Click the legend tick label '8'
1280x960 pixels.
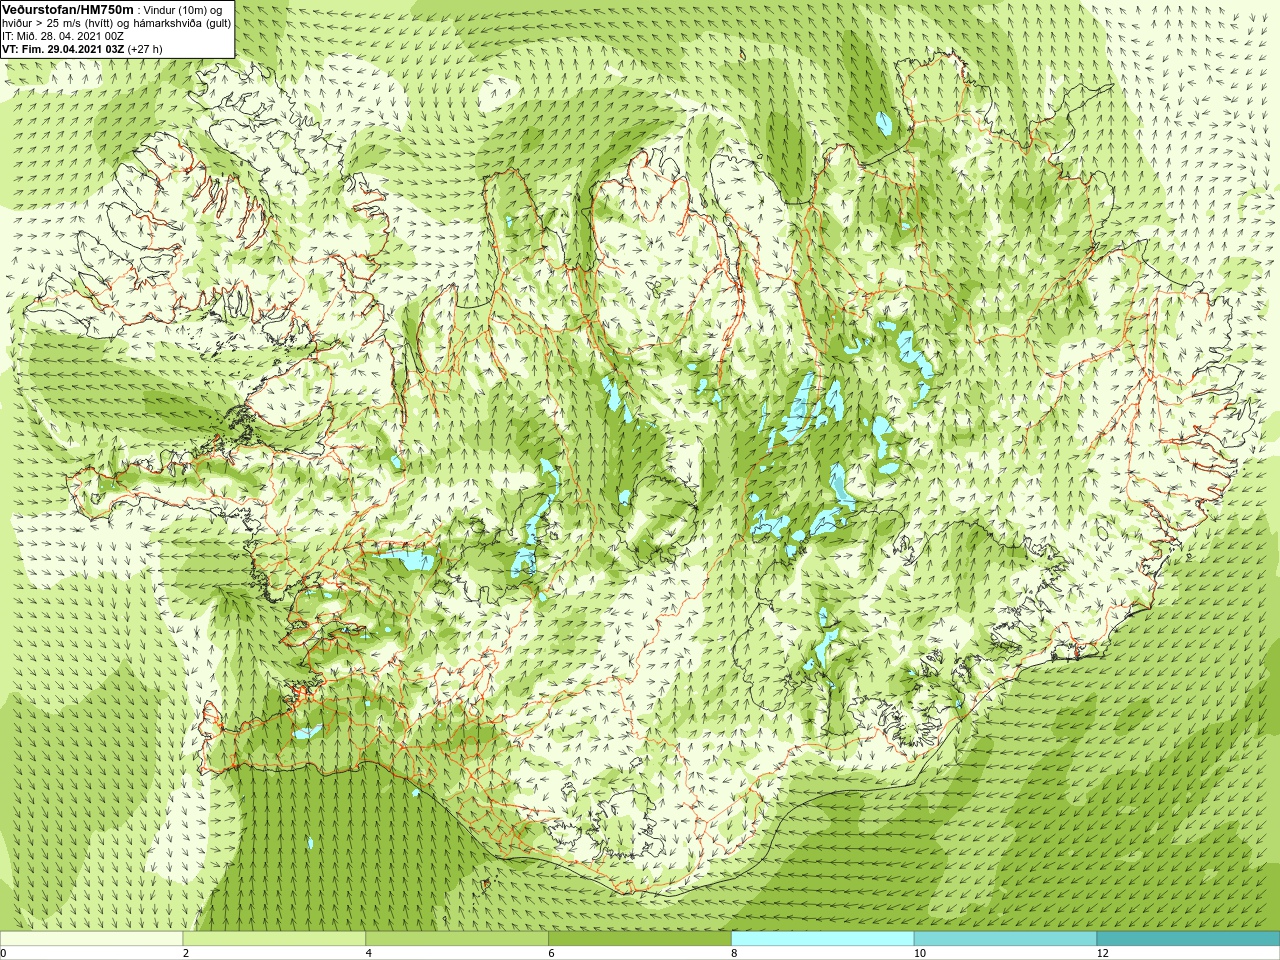click(735, 953)
